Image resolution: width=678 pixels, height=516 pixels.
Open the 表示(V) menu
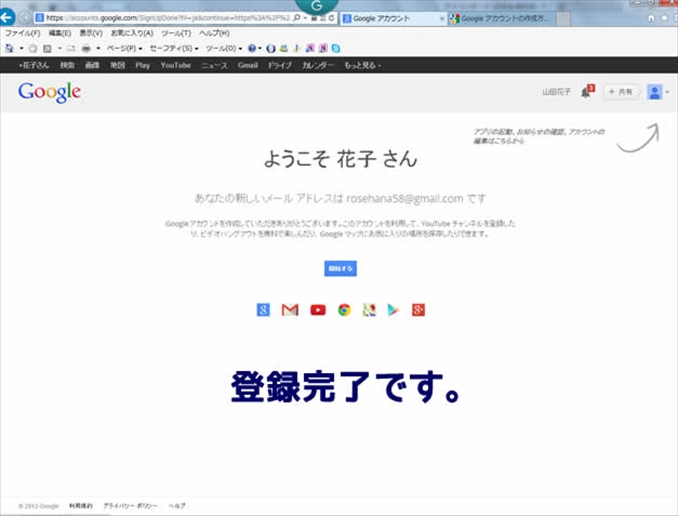(91, 33)
